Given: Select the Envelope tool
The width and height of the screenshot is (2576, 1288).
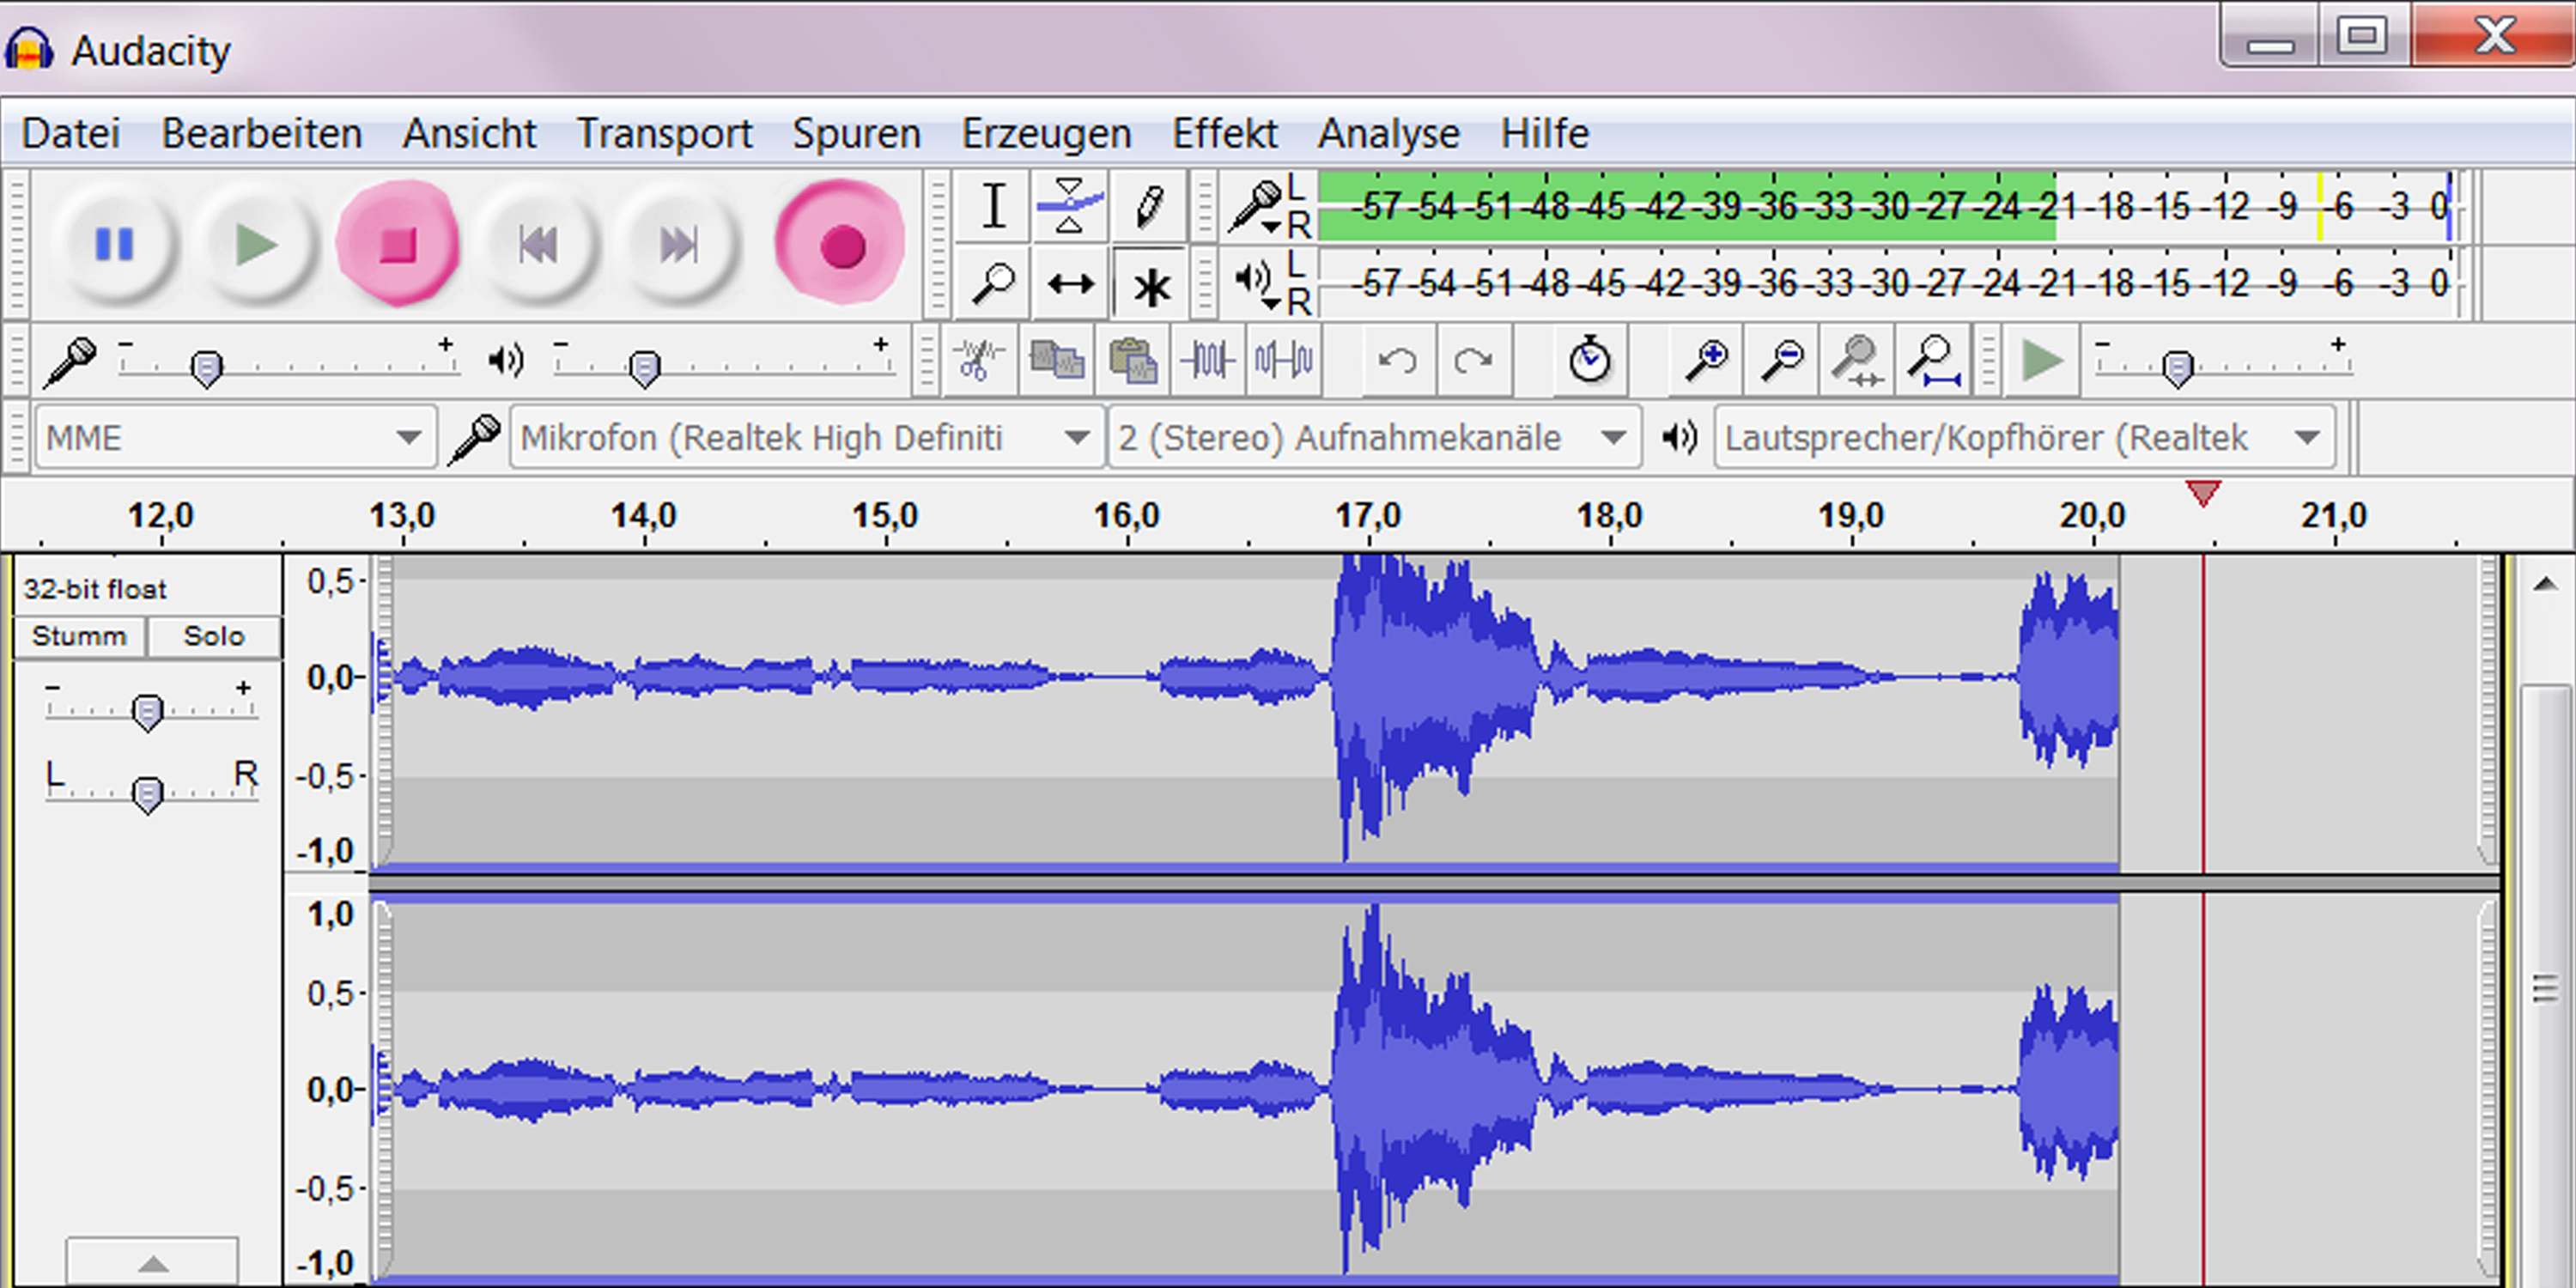Looking at the screenshot, I should (x=1069, y=206).
